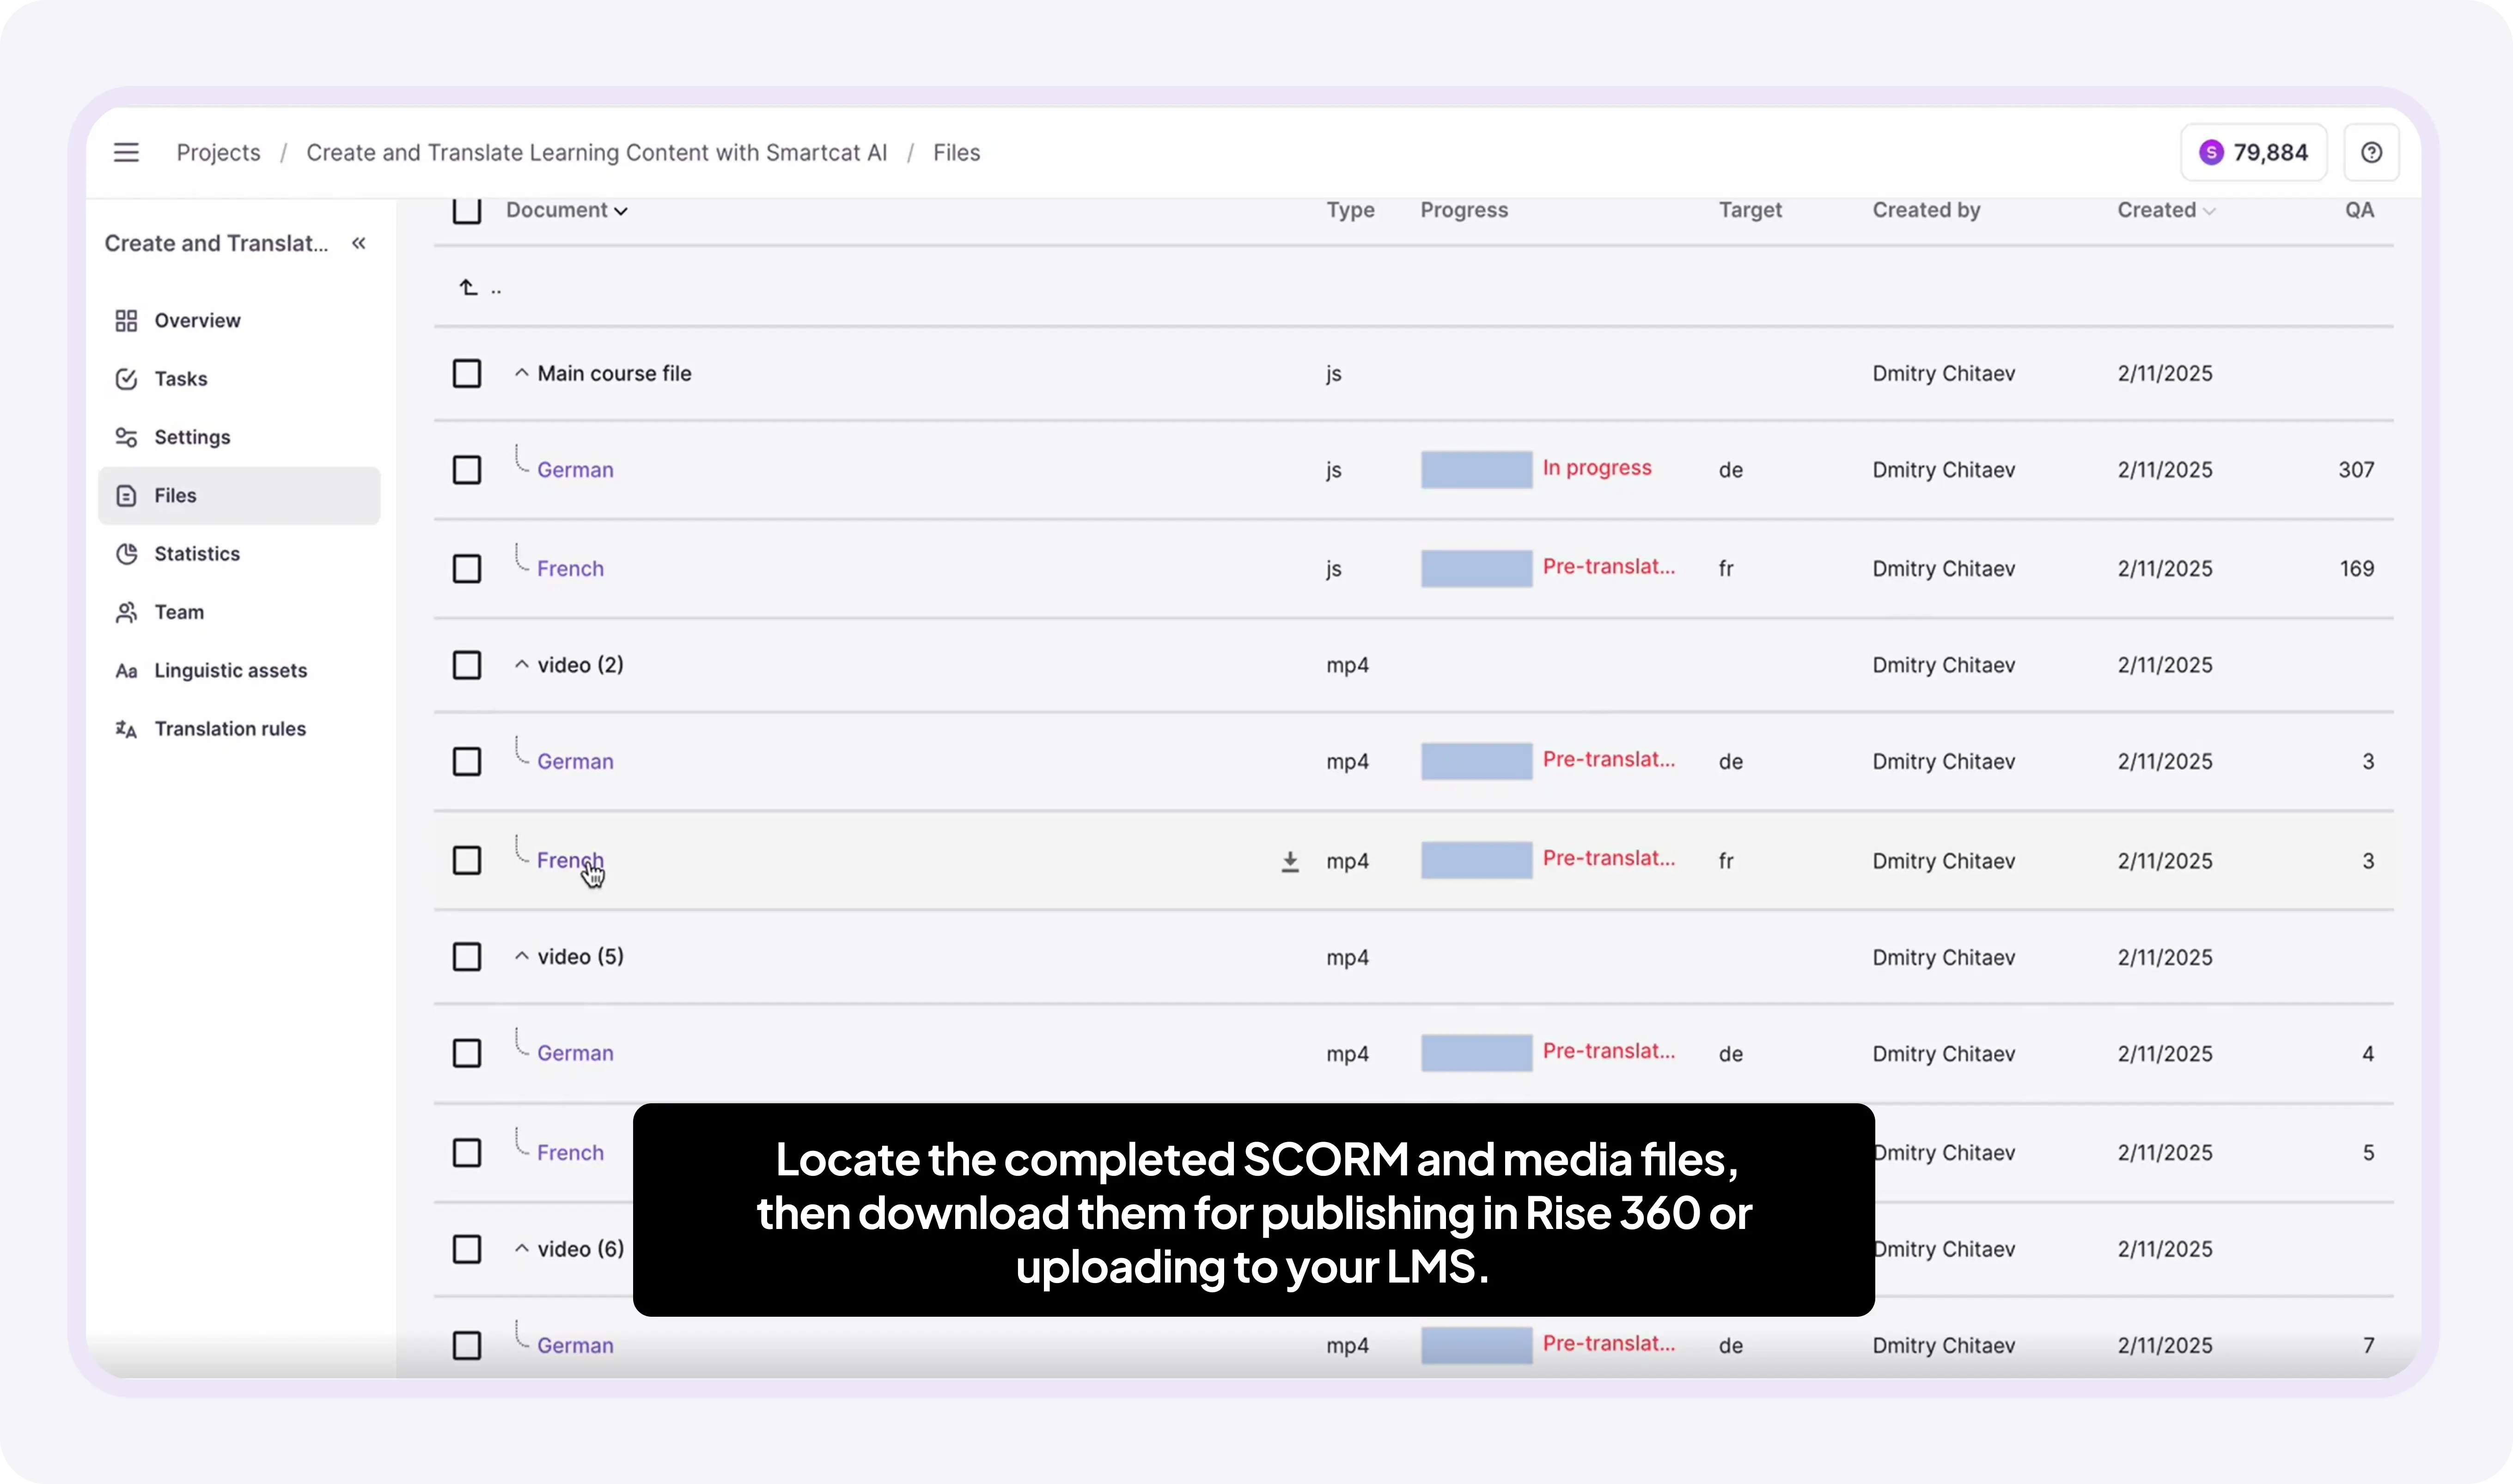Check the video (5) French checkbox
This screenshot has height=1484, width=2513.
click(467, 1153)
